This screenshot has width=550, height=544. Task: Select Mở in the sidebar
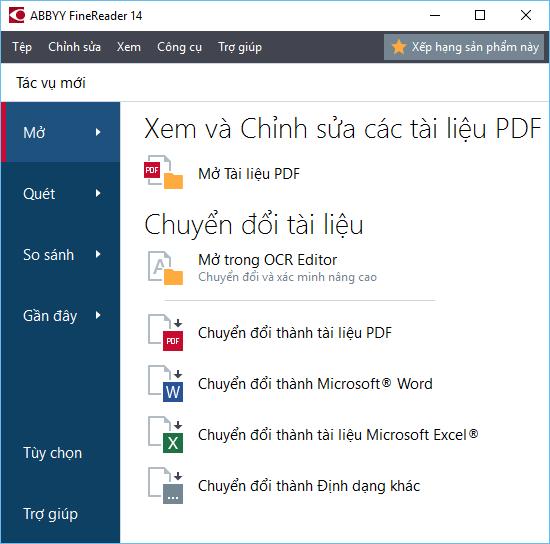tap(61, 132)
